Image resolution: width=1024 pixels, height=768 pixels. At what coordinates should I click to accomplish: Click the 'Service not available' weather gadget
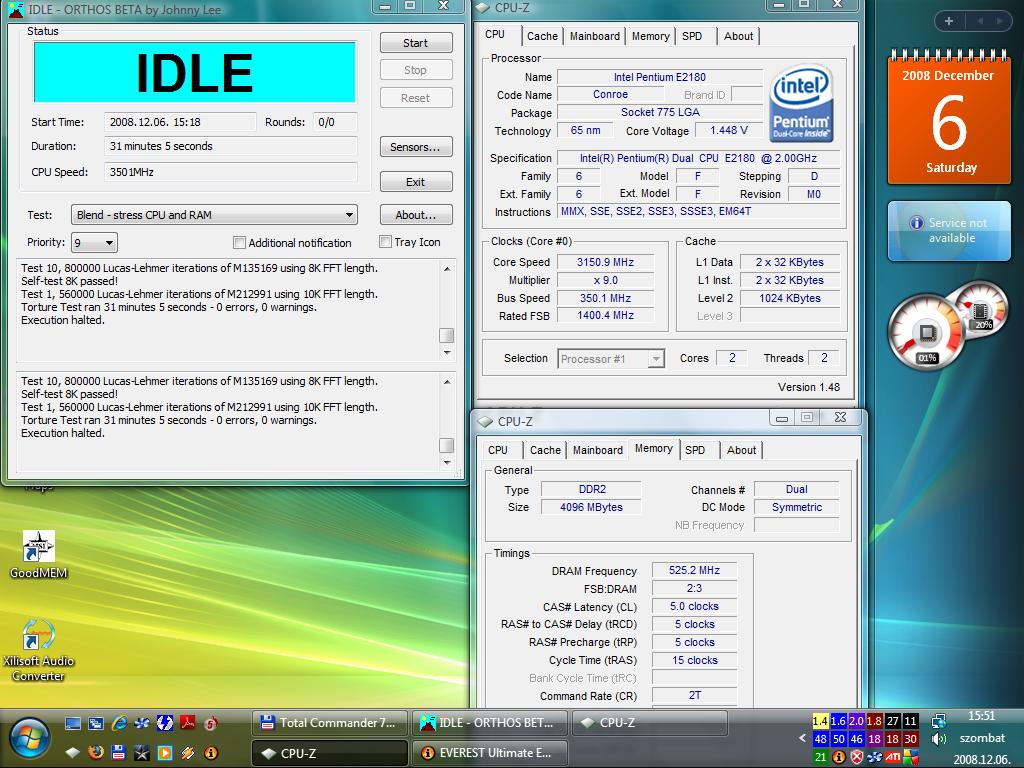coord(949,231)
